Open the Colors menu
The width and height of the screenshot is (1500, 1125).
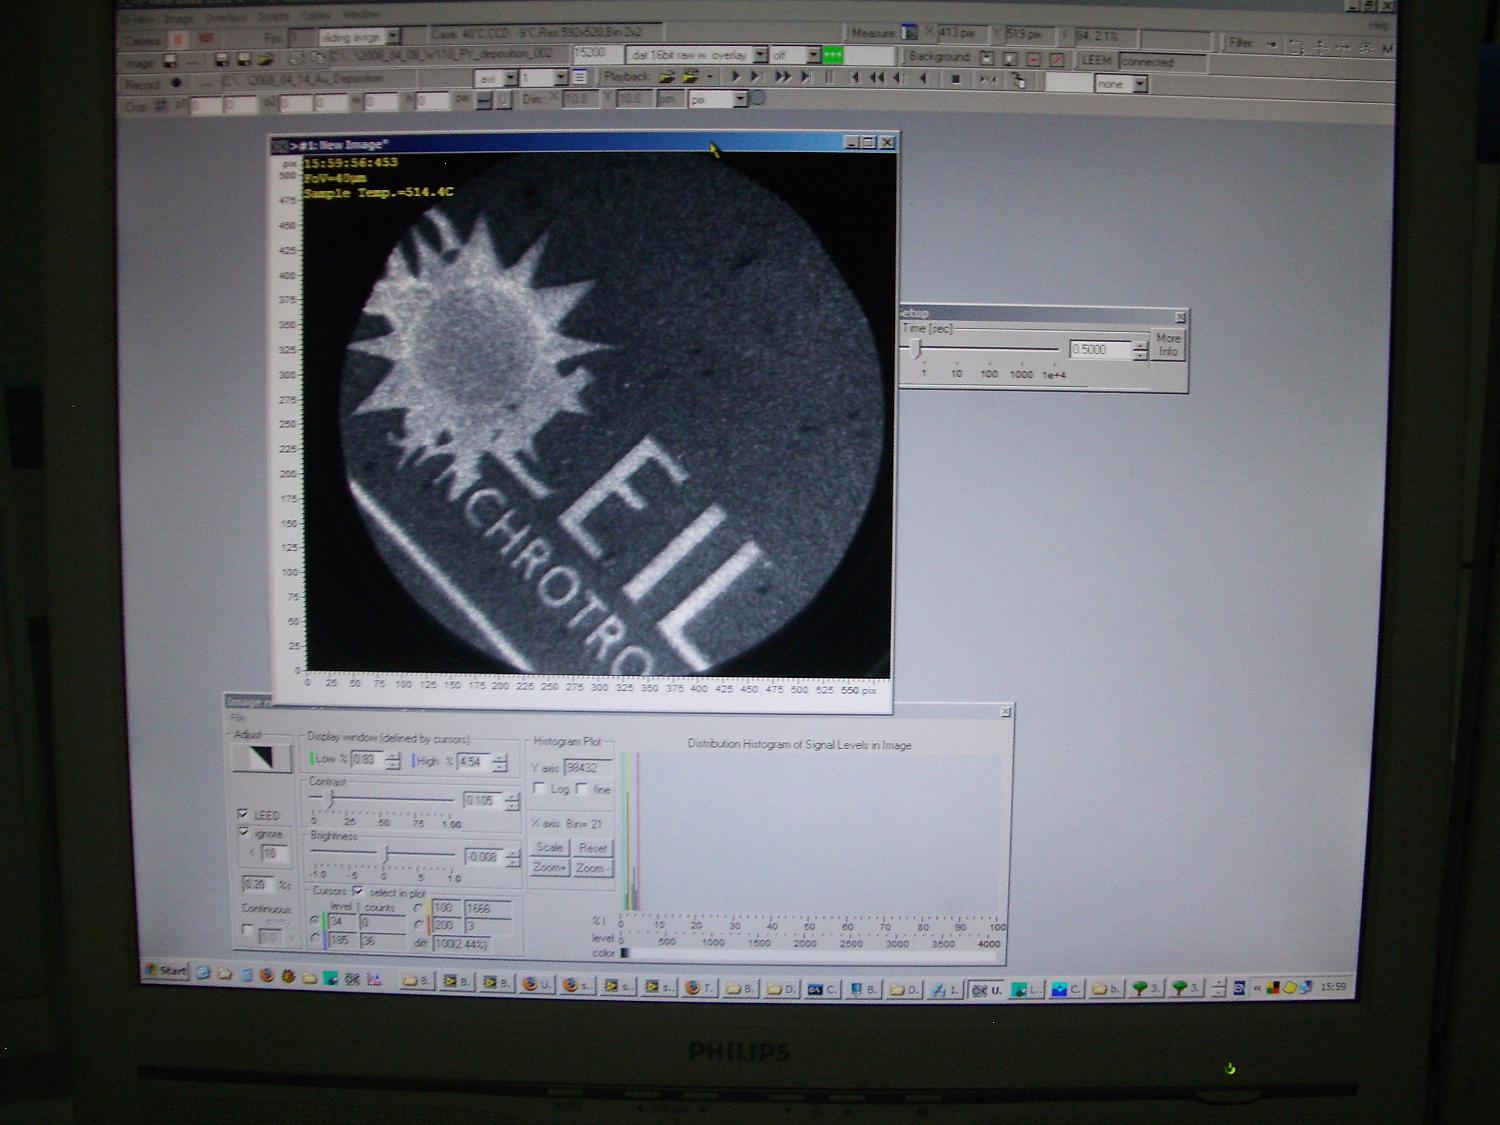click(316, 16)
